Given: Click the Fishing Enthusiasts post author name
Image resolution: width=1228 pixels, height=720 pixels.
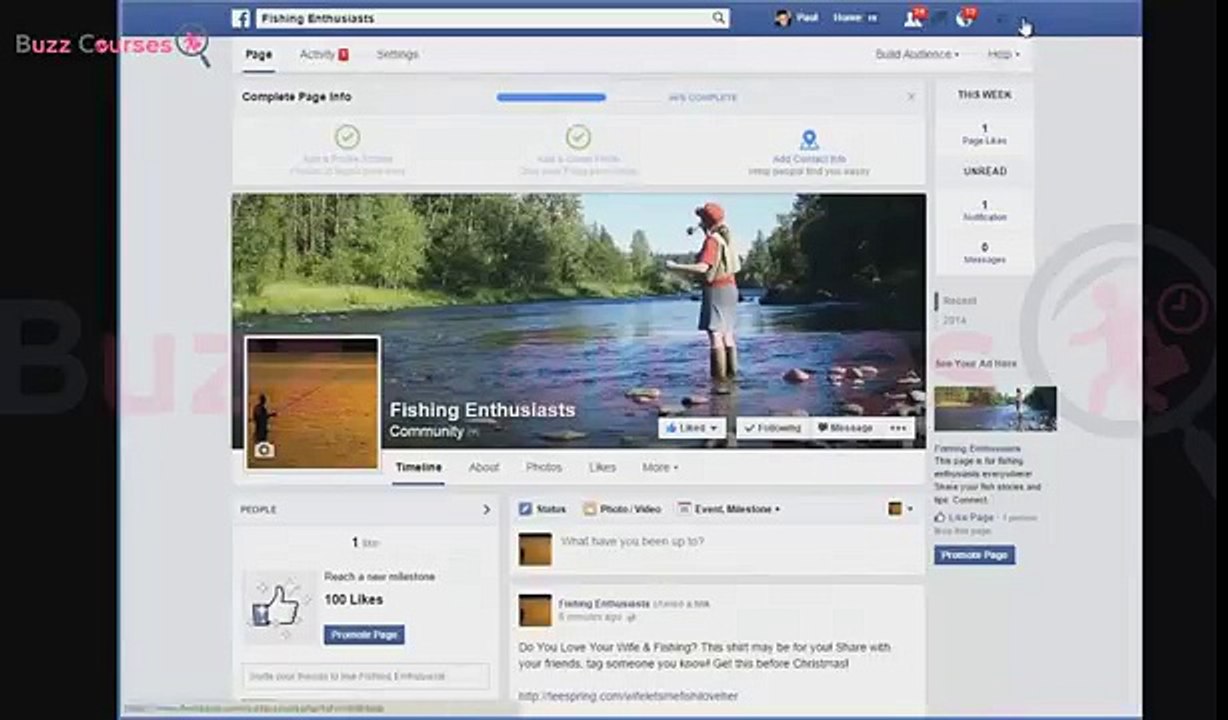Looking at the screenshot, I should click(x=604, y=604).
